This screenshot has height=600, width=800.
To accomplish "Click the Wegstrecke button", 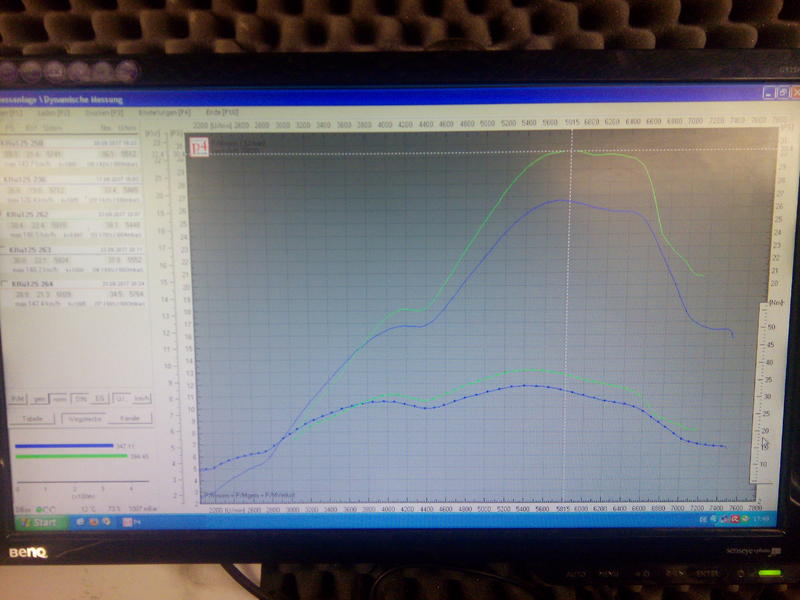I will (84, 419).
